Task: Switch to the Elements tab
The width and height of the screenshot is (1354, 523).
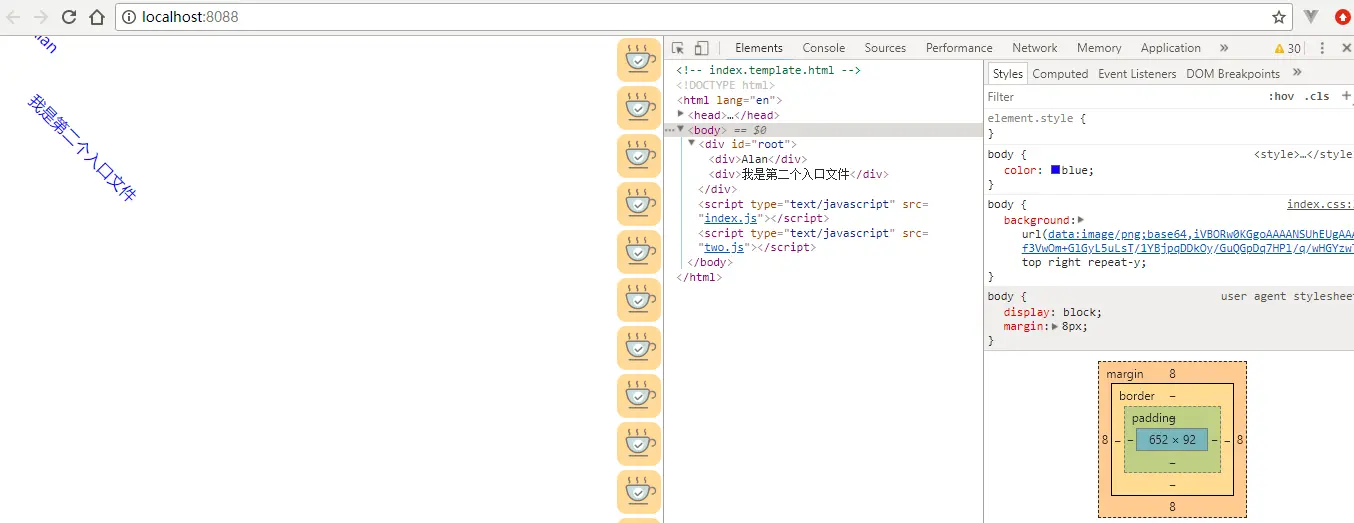Action: click(759, 48)
